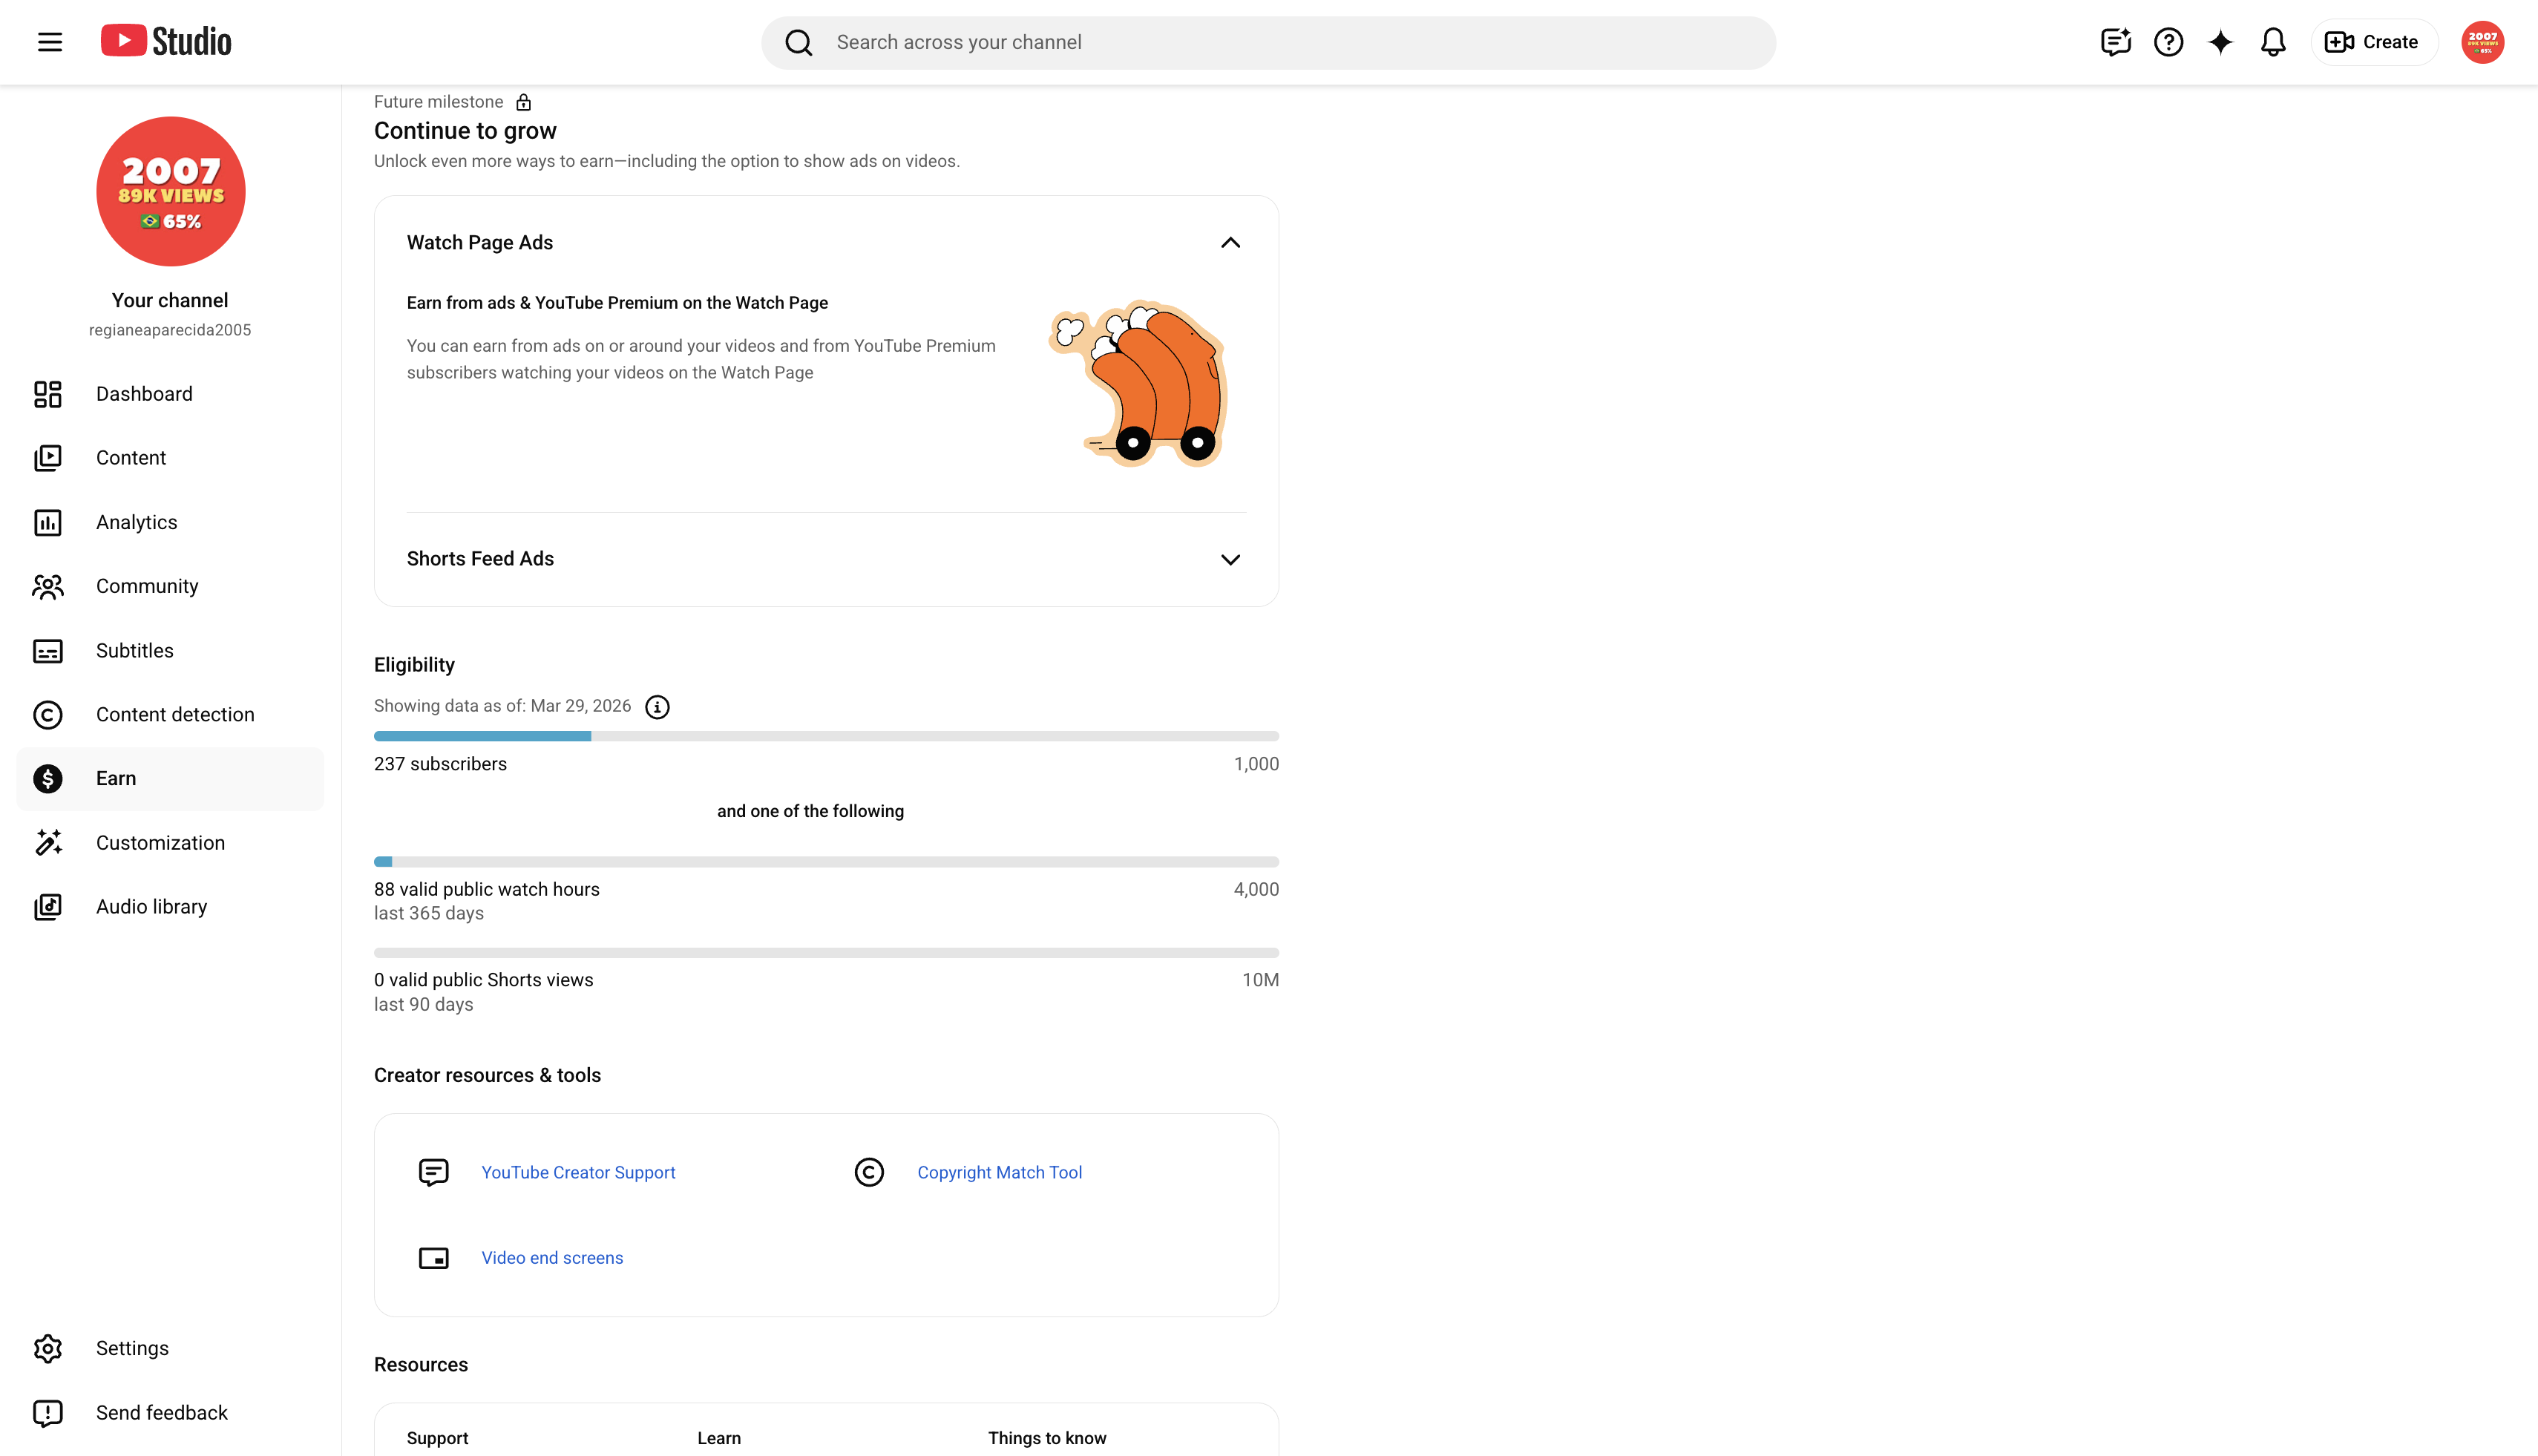Click the Content play library icon
Viewport: 2538px width, 1456px height.
coord(48,458)
